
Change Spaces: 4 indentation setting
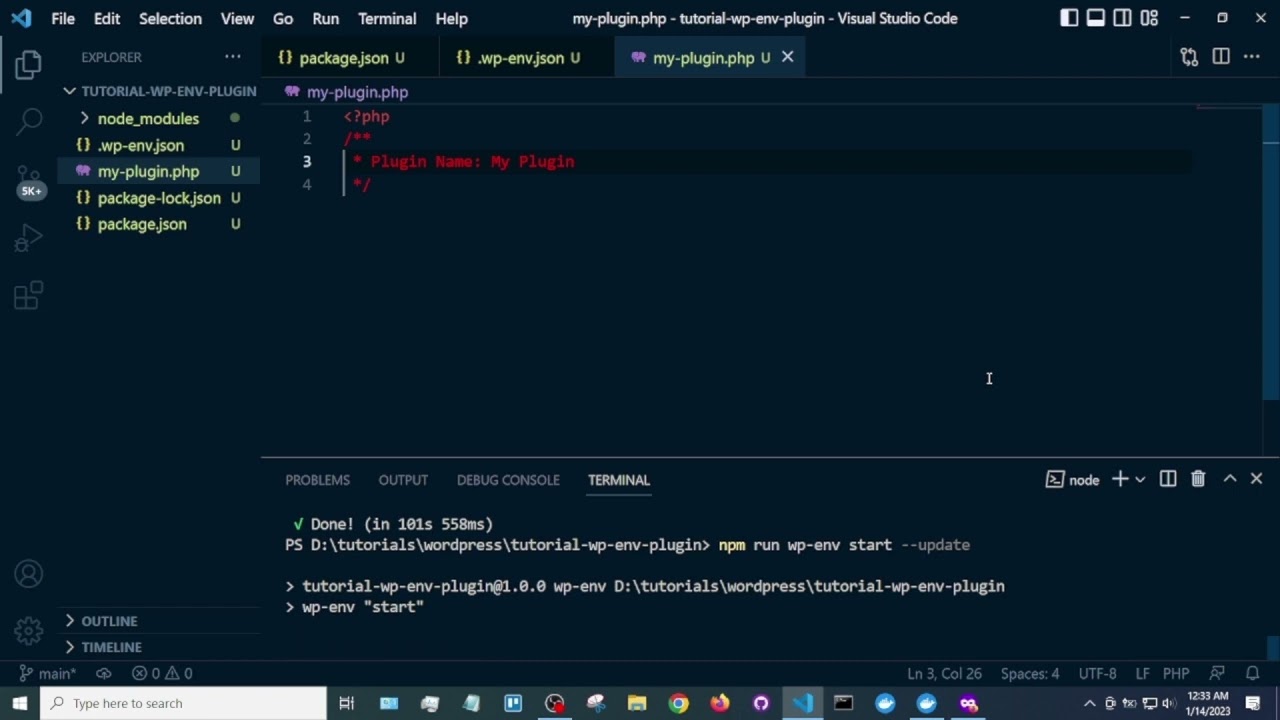pyautogui.click(x=1030, y=674)
